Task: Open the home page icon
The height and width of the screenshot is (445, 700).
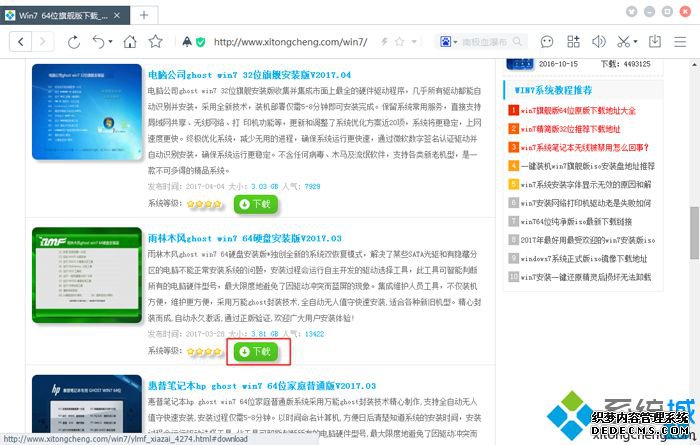Action: tap(130, 42)
